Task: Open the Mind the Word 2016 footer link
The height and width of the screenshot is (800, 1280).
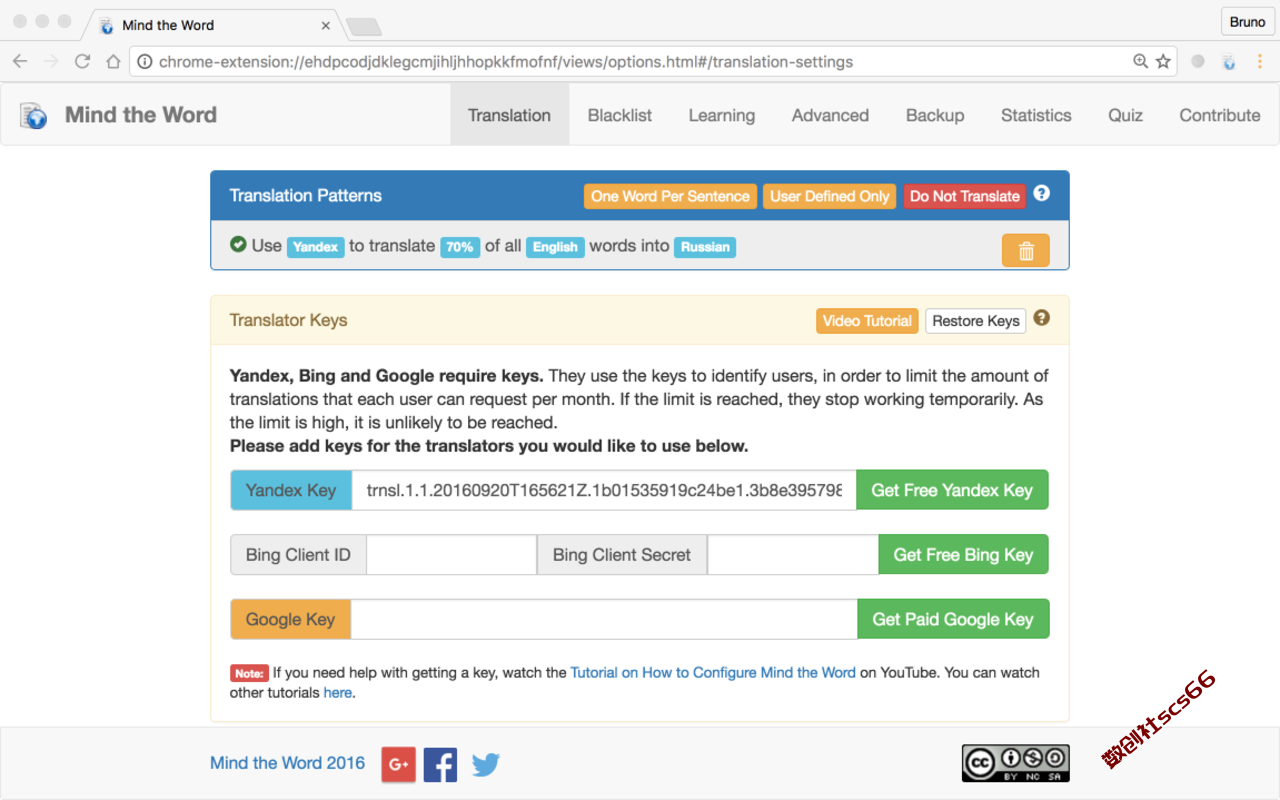Action: pos(288,763)
